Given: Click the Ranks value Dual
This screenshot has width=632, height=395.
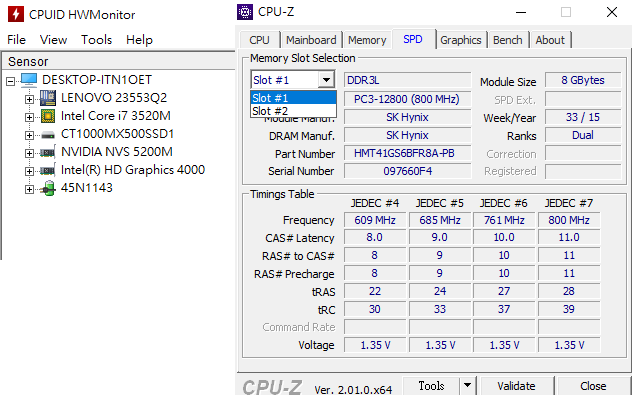Looking at the screenshot, I should [583, 135].
